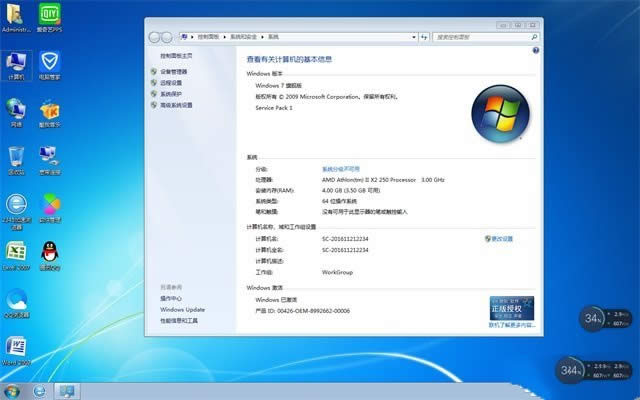Open the QQ penguin desktop icon
Image resolution: width=640 pixels, height=400 pixels.
tap(49, 252)
